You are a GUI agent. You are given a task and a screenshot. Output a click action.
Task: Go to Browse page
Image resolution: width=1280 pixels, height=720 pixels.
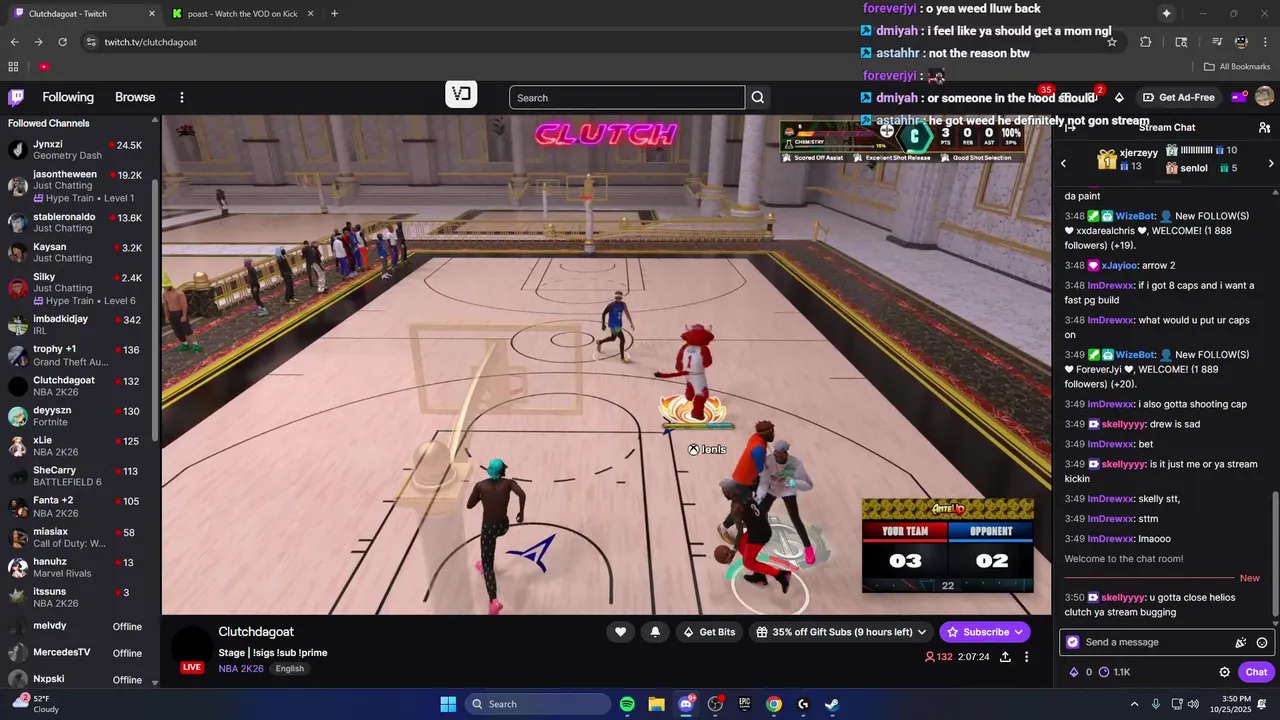(135, 97)
